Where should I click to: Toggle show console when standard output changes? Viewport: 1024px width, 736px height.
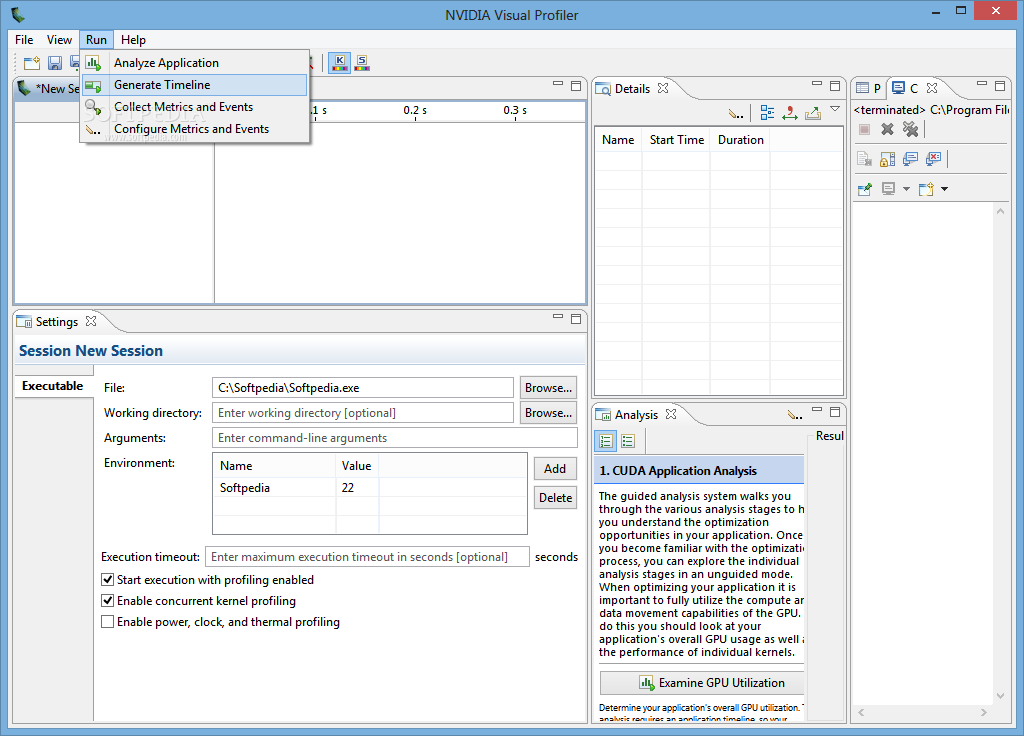coord(910,159)
